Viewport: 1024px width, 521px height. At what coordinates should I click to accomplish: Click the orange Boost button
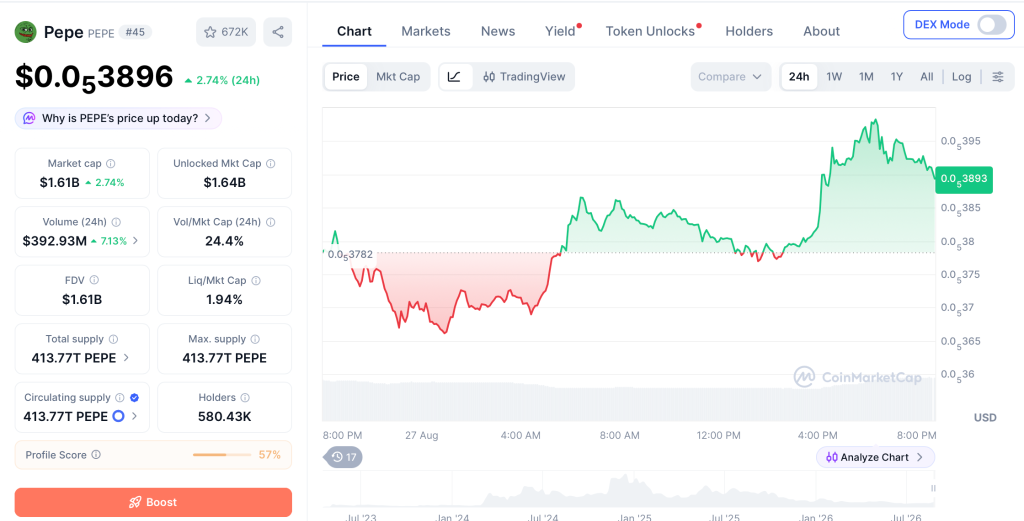tap(153, 502)
